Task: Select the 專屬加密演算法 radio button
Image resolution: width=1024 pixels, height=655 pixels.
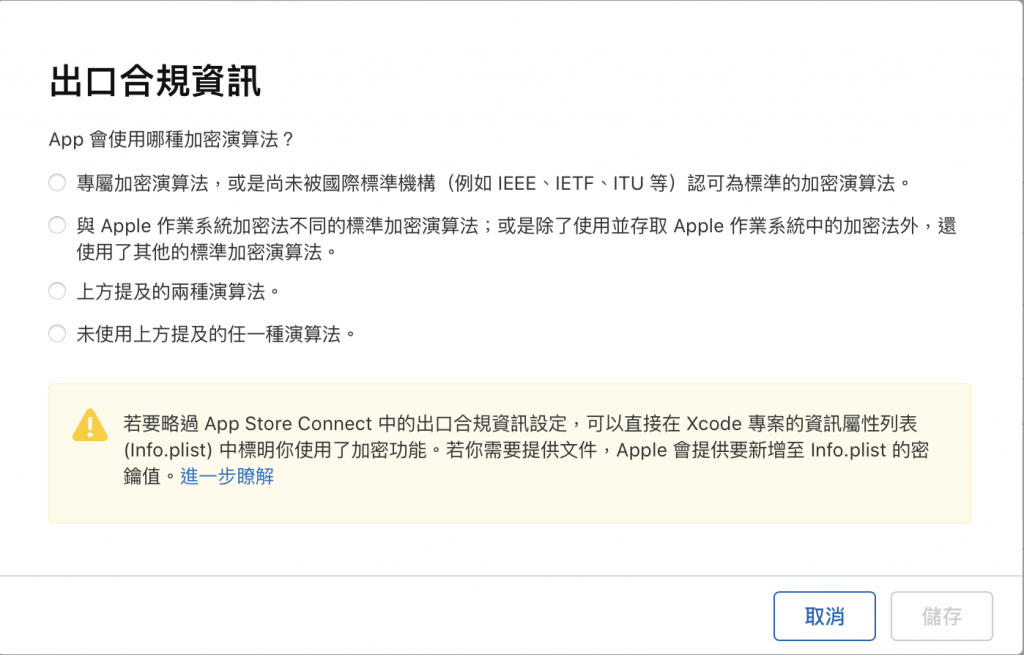Action: pos(57,183)
